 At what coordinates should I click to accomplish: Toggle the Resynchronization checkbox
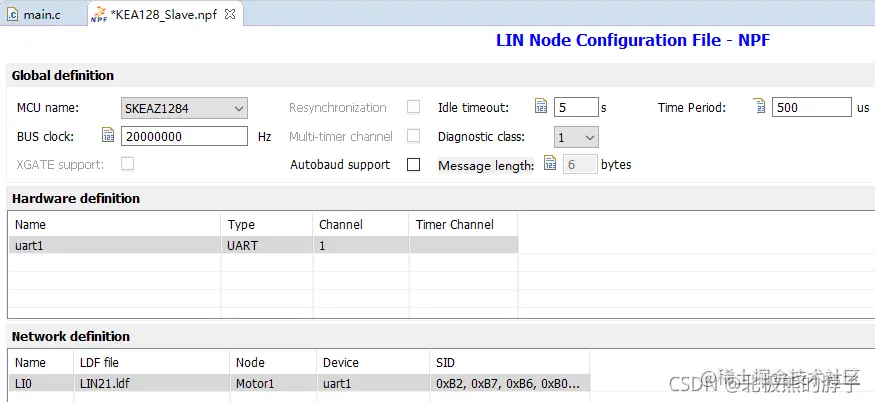tap(414, 107)
